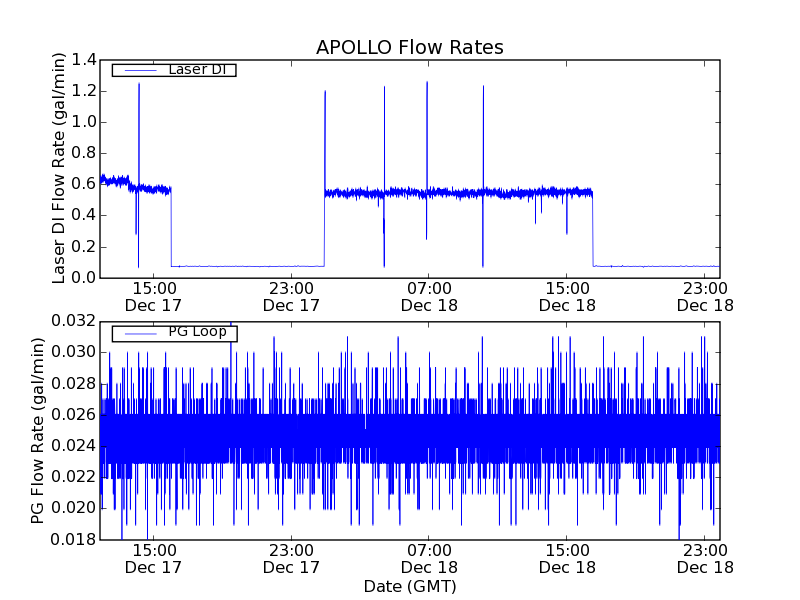The height and width of the screenshot is (600, 800).
Task: Click the Laser DI spike peak at 07:00 Dec 18
Action: [427, 83]
